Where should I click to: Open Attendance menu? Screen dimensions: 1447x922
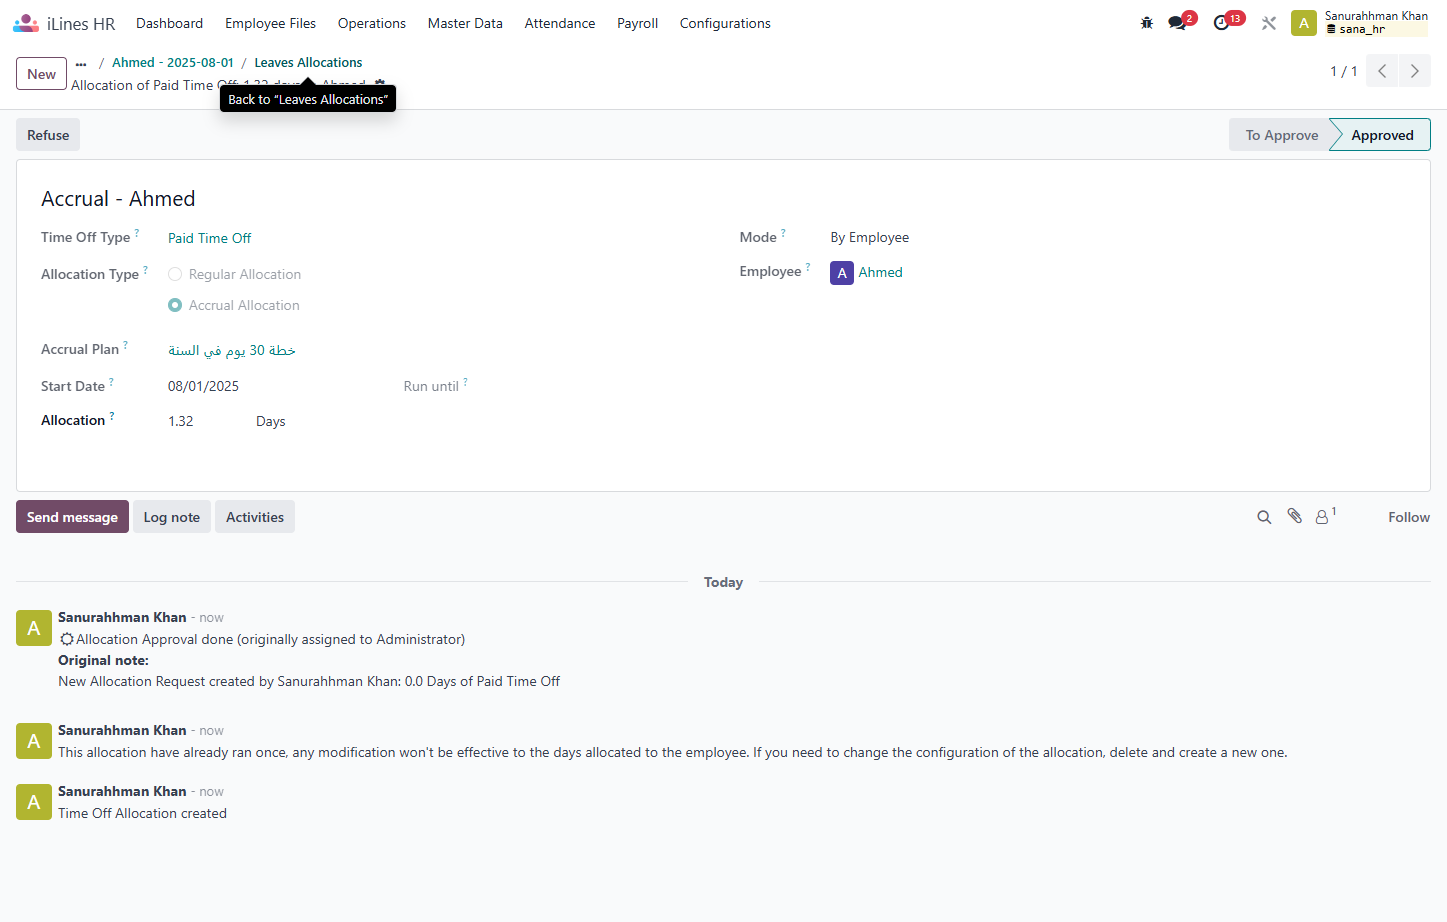point(560,23)
